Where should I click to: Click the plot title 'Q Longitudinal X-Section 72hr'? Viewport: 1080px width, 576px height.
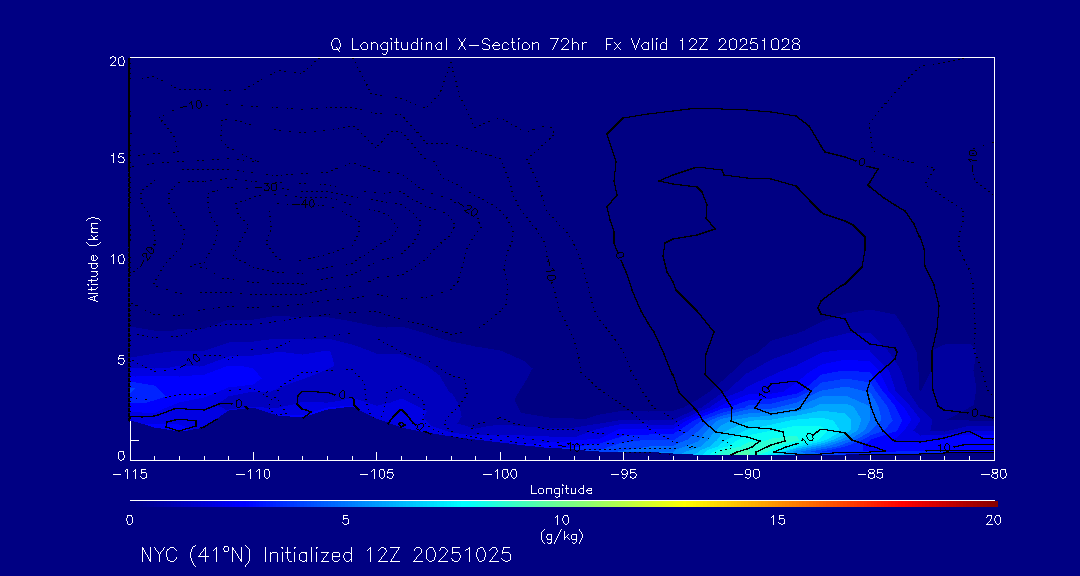(x=461, y=45)
